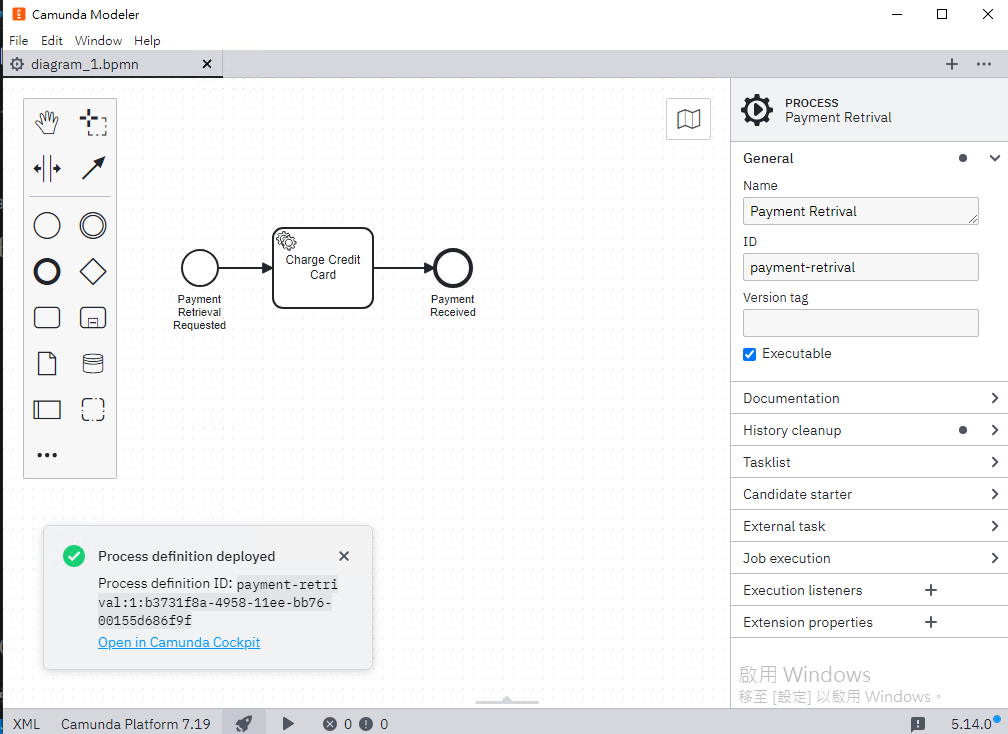Create a group from the palette
The image size is (1008, 734).
(93, 409)
